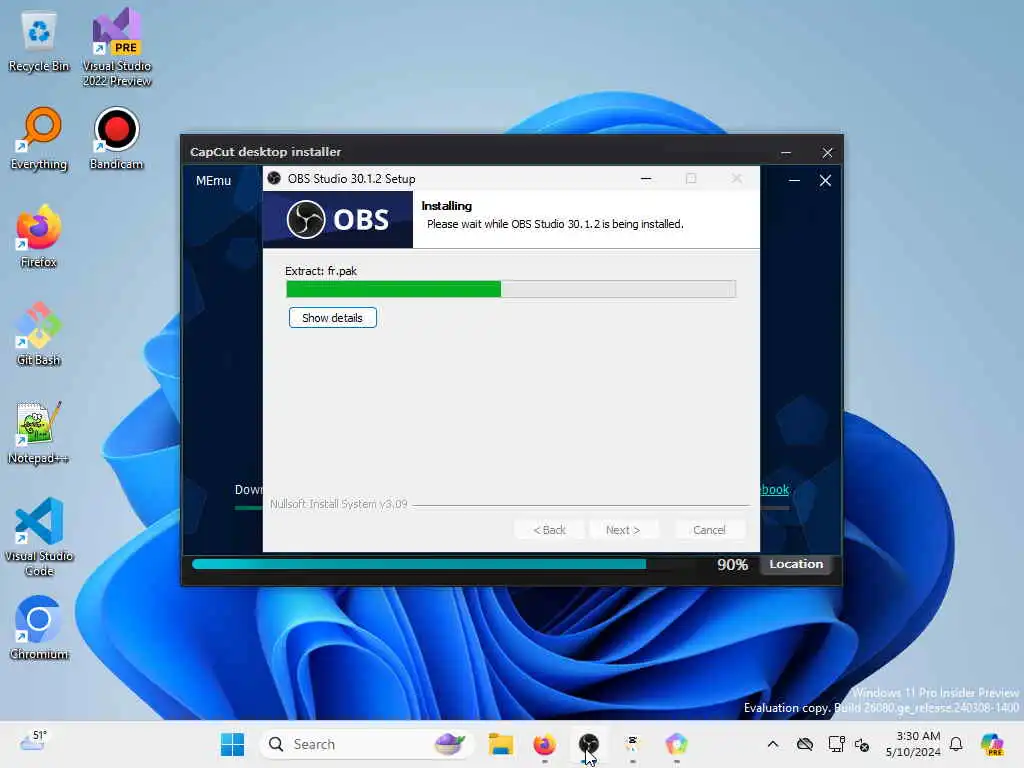Select the Bandicam desktop icon
Viewport: 1024px width, 768px height.
point(116,138)
